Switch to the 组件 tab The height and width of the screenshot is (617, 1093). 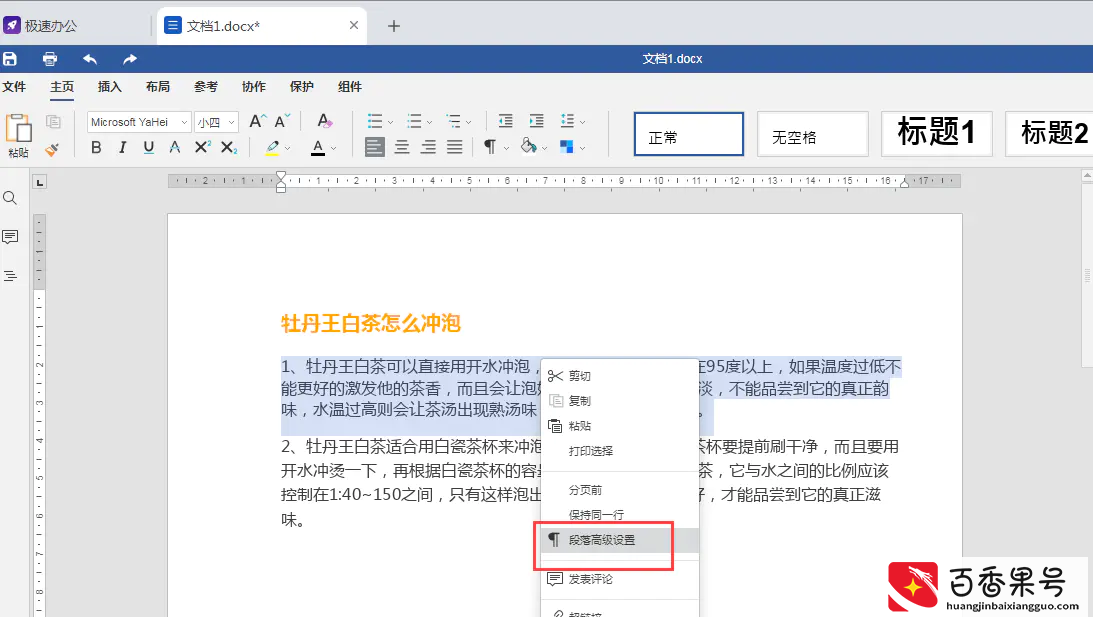pos(350,86)
